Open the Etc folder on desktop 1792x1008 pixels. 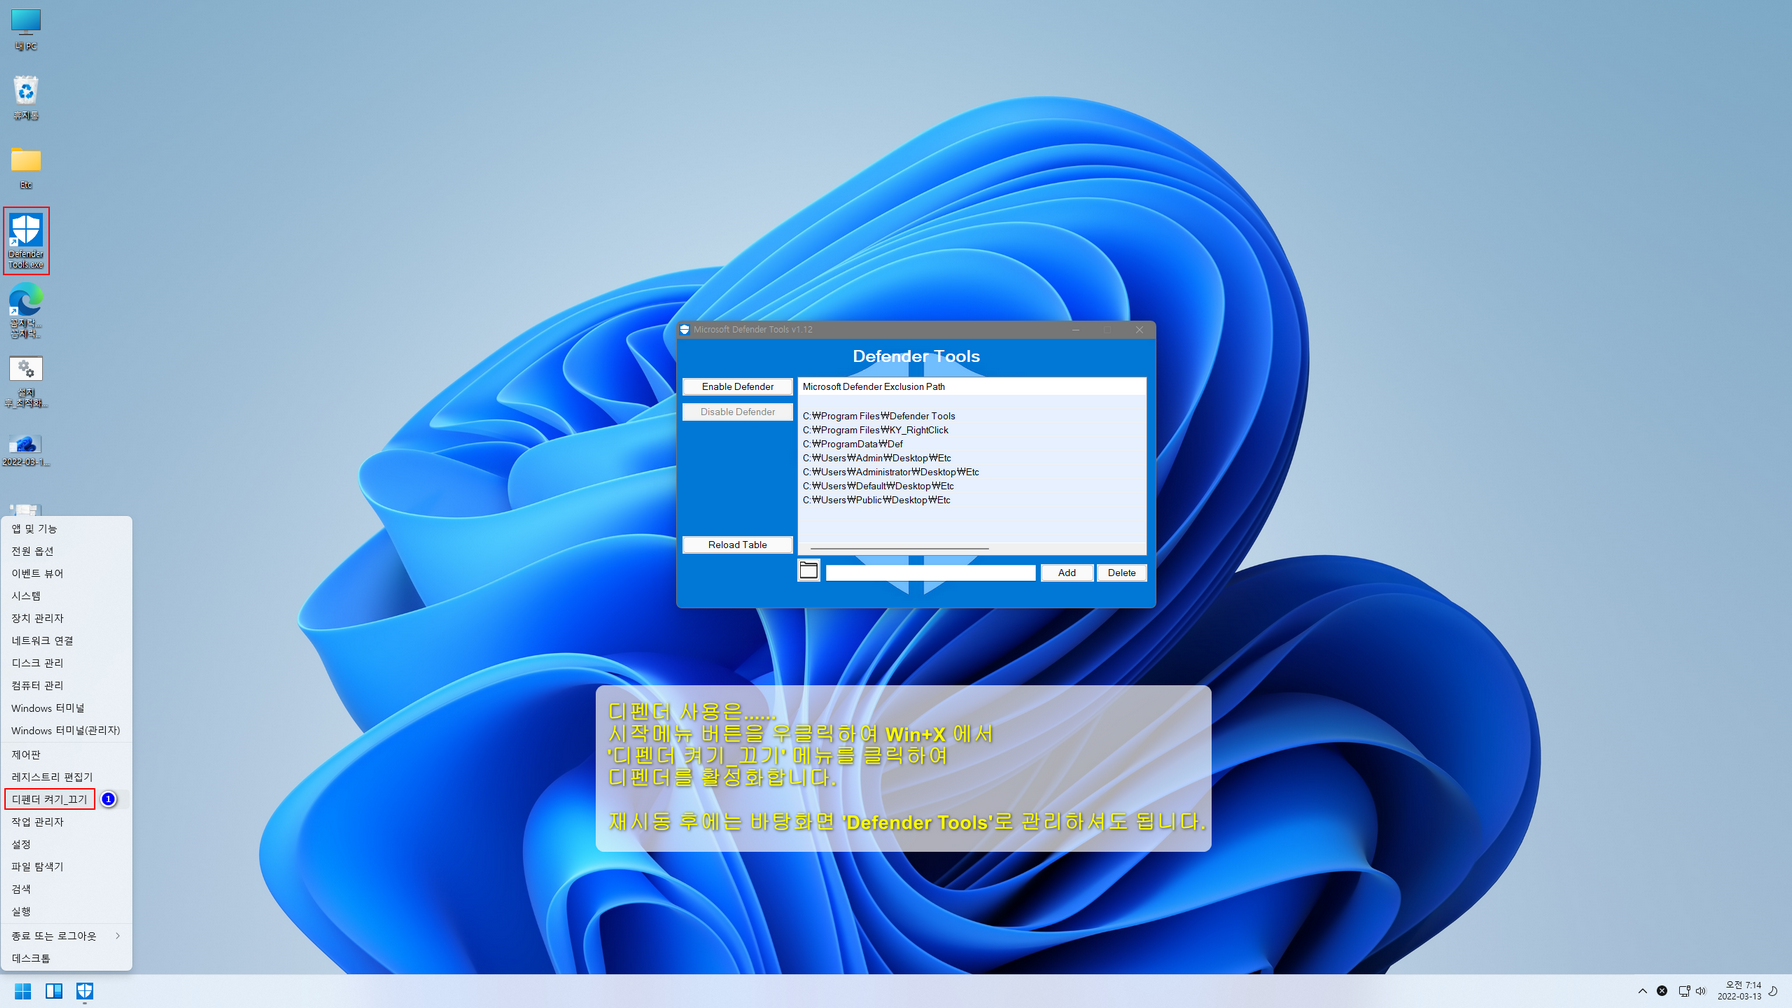(x=25, y=167)
